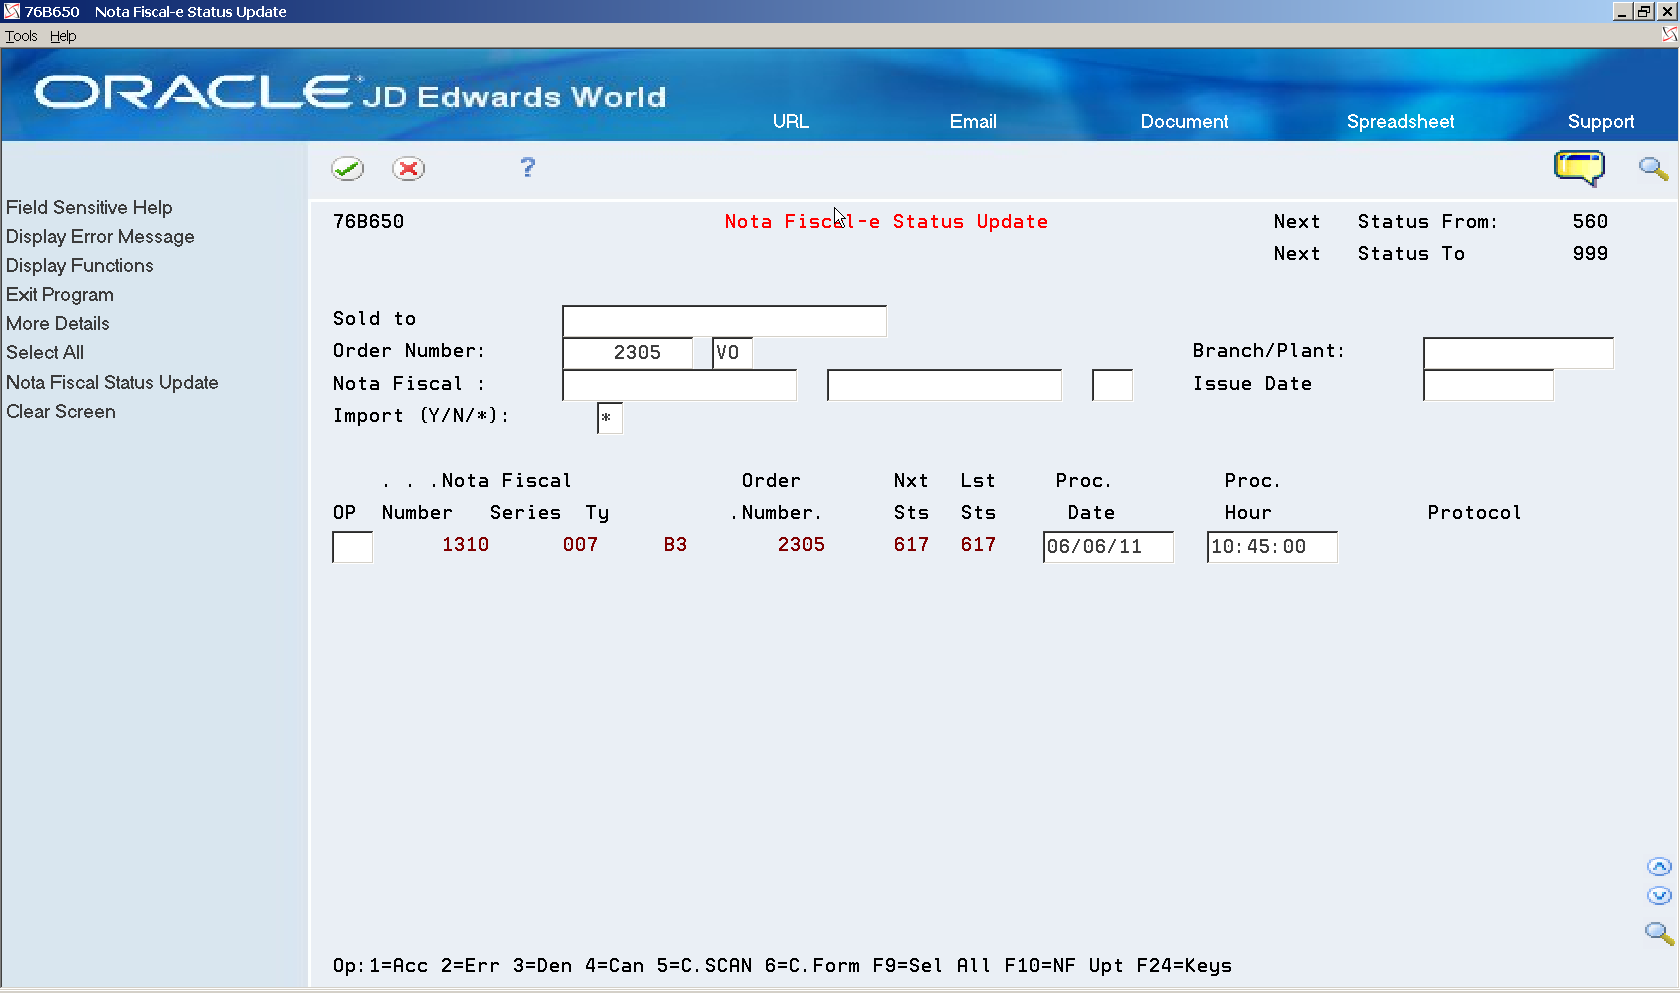Click the order type field showing VO

point(732,353)
